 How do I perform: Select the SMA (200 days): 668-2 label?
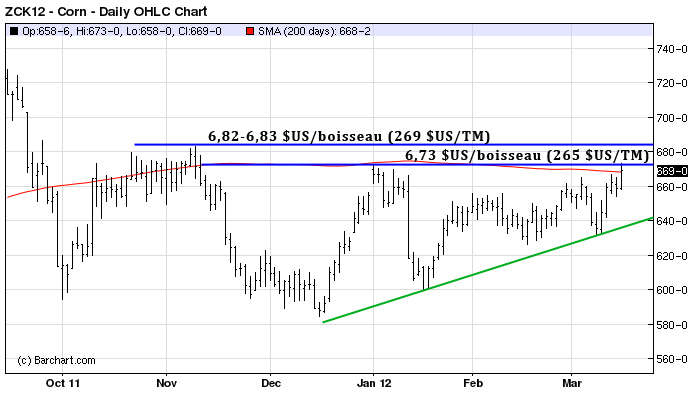click(315, 31)
